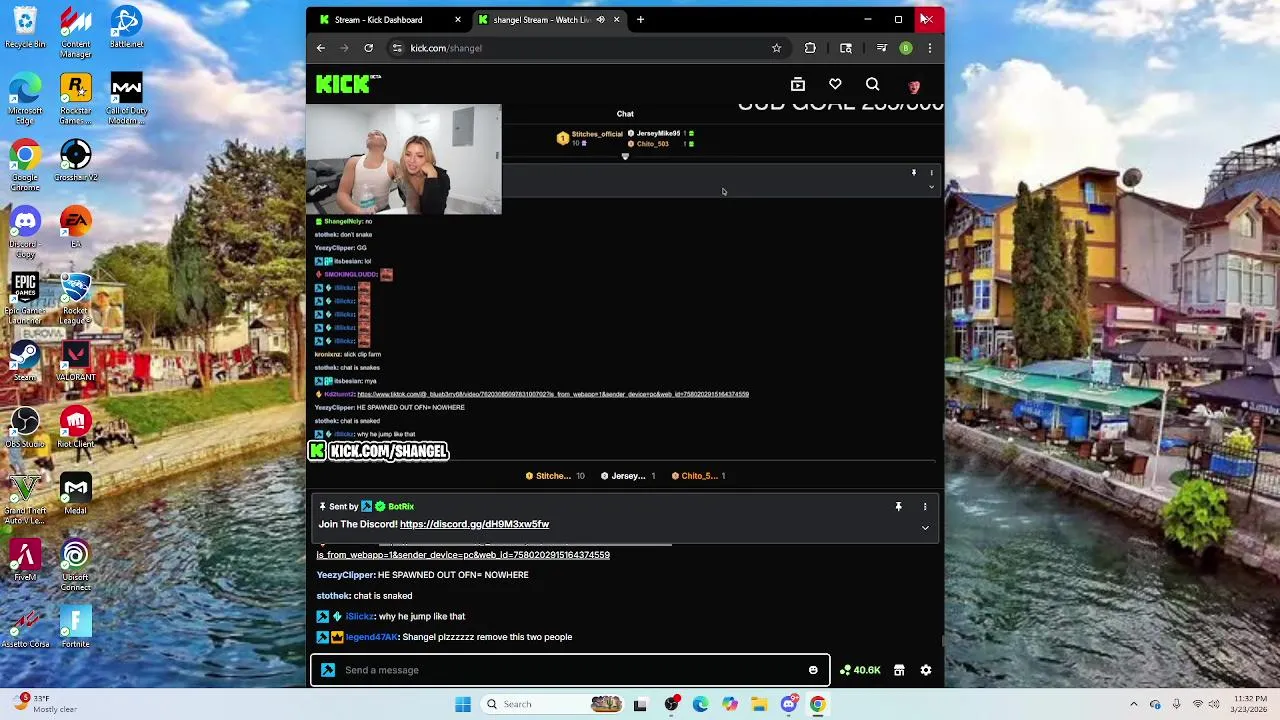Open the Crosshair V2 desktop icon
Viewport: 1280px width, 720px height.
click(x=76, y=162)
